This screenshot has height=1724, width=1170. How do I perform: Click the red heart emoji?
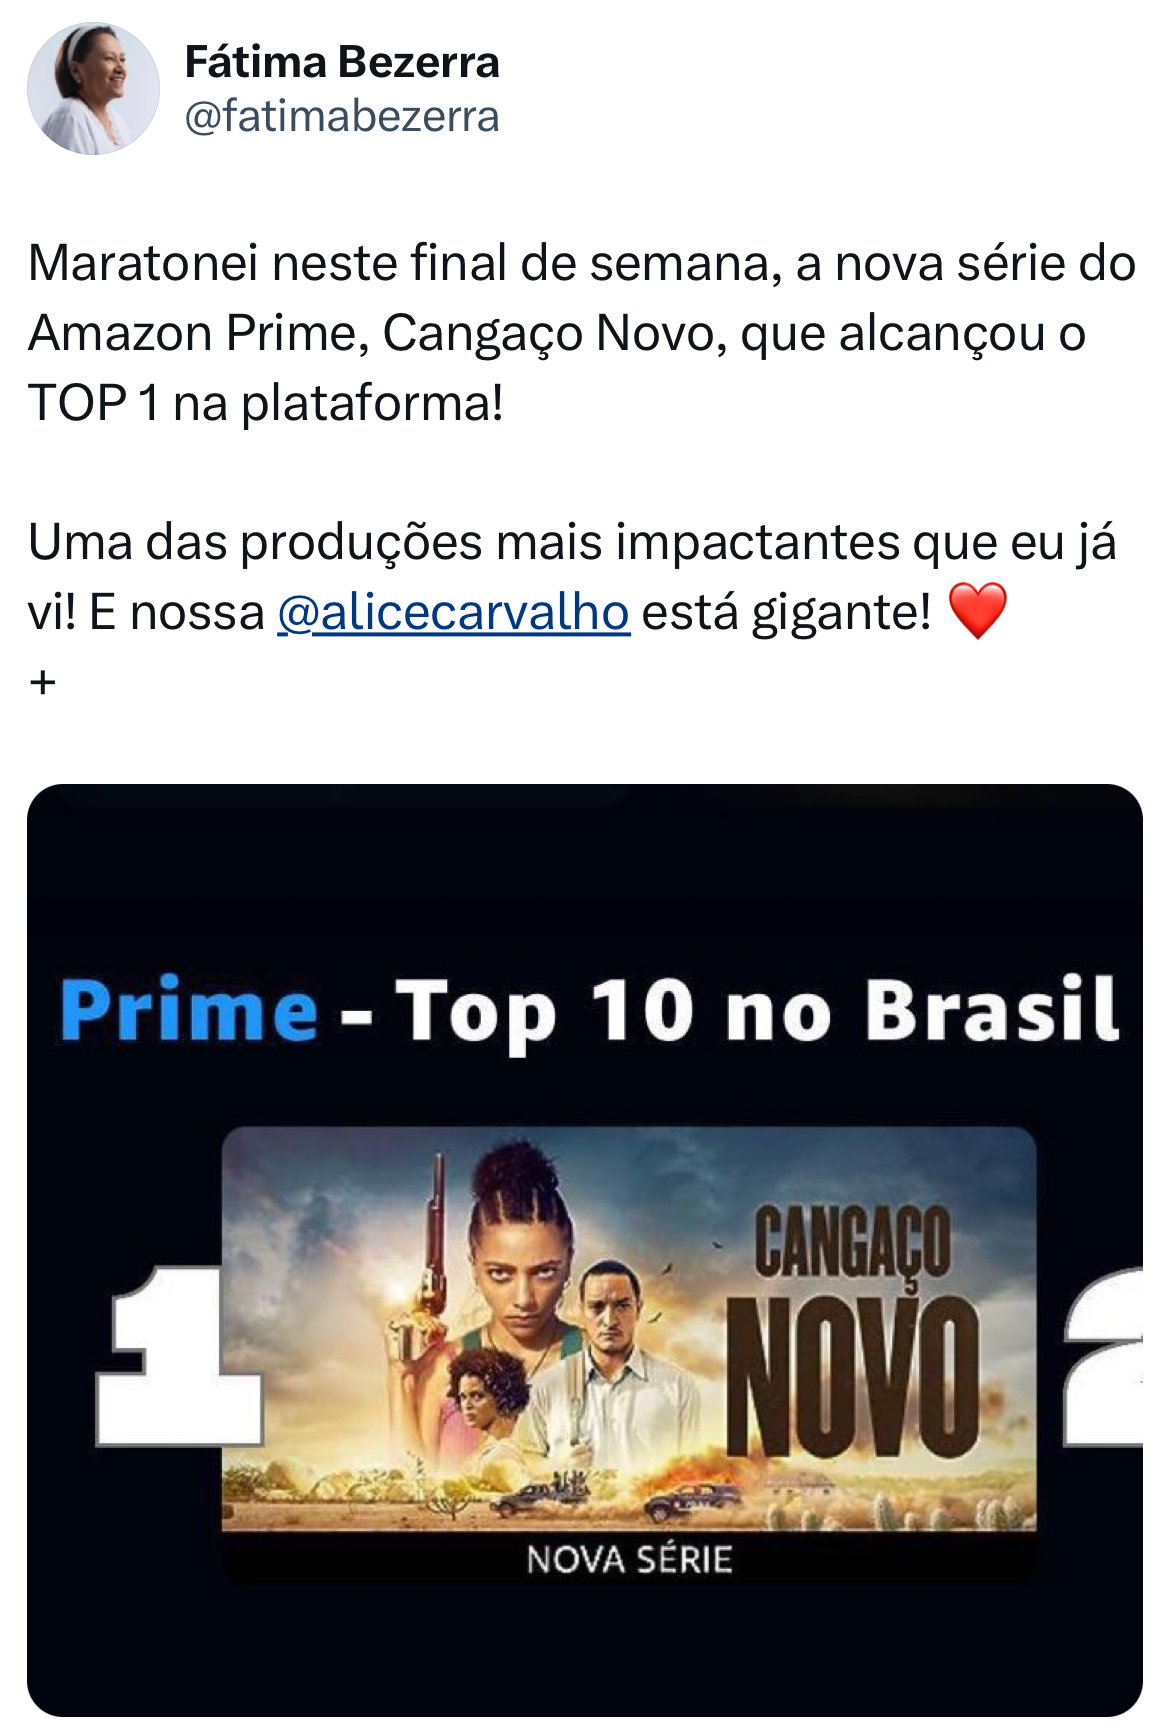pyautogui.click(x=976, y=612)
